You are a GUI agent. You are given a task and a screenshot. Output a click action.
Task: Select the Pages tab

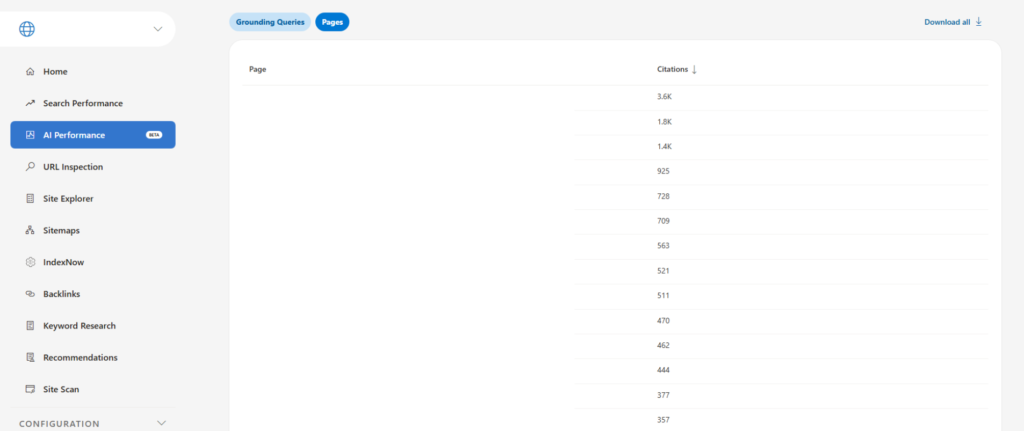coord(332,22)
